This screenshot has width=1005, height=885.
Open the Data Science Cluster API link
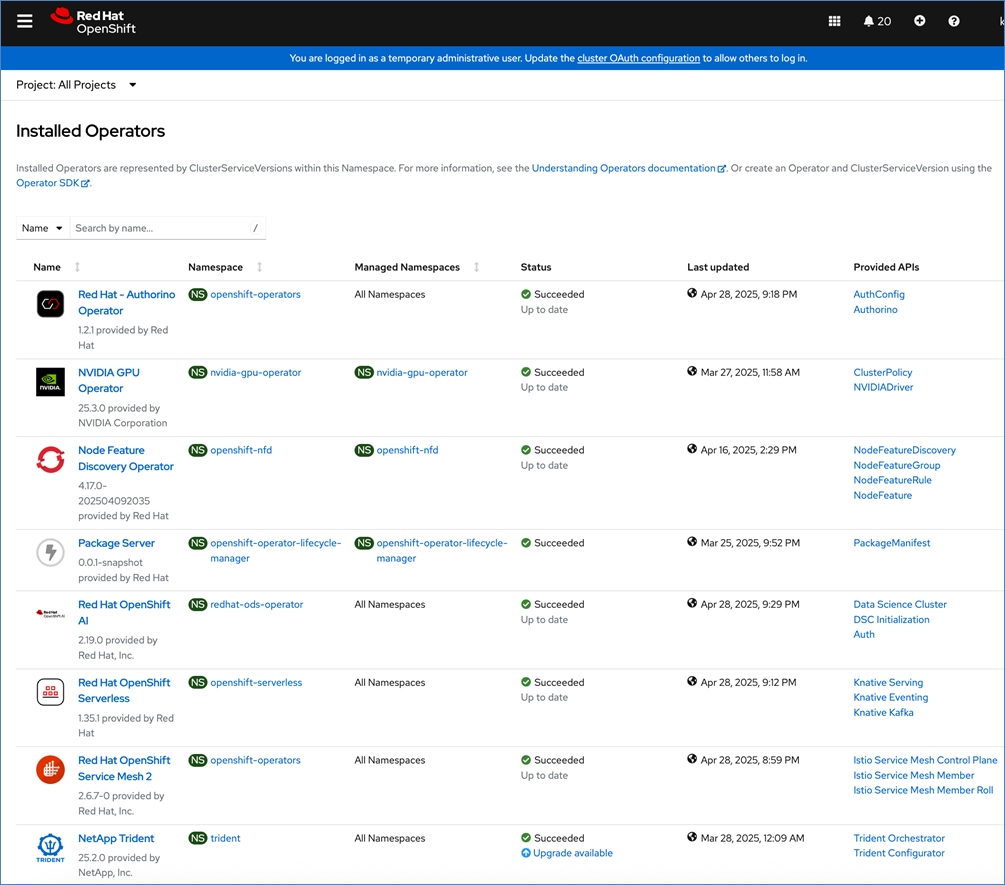900,604
